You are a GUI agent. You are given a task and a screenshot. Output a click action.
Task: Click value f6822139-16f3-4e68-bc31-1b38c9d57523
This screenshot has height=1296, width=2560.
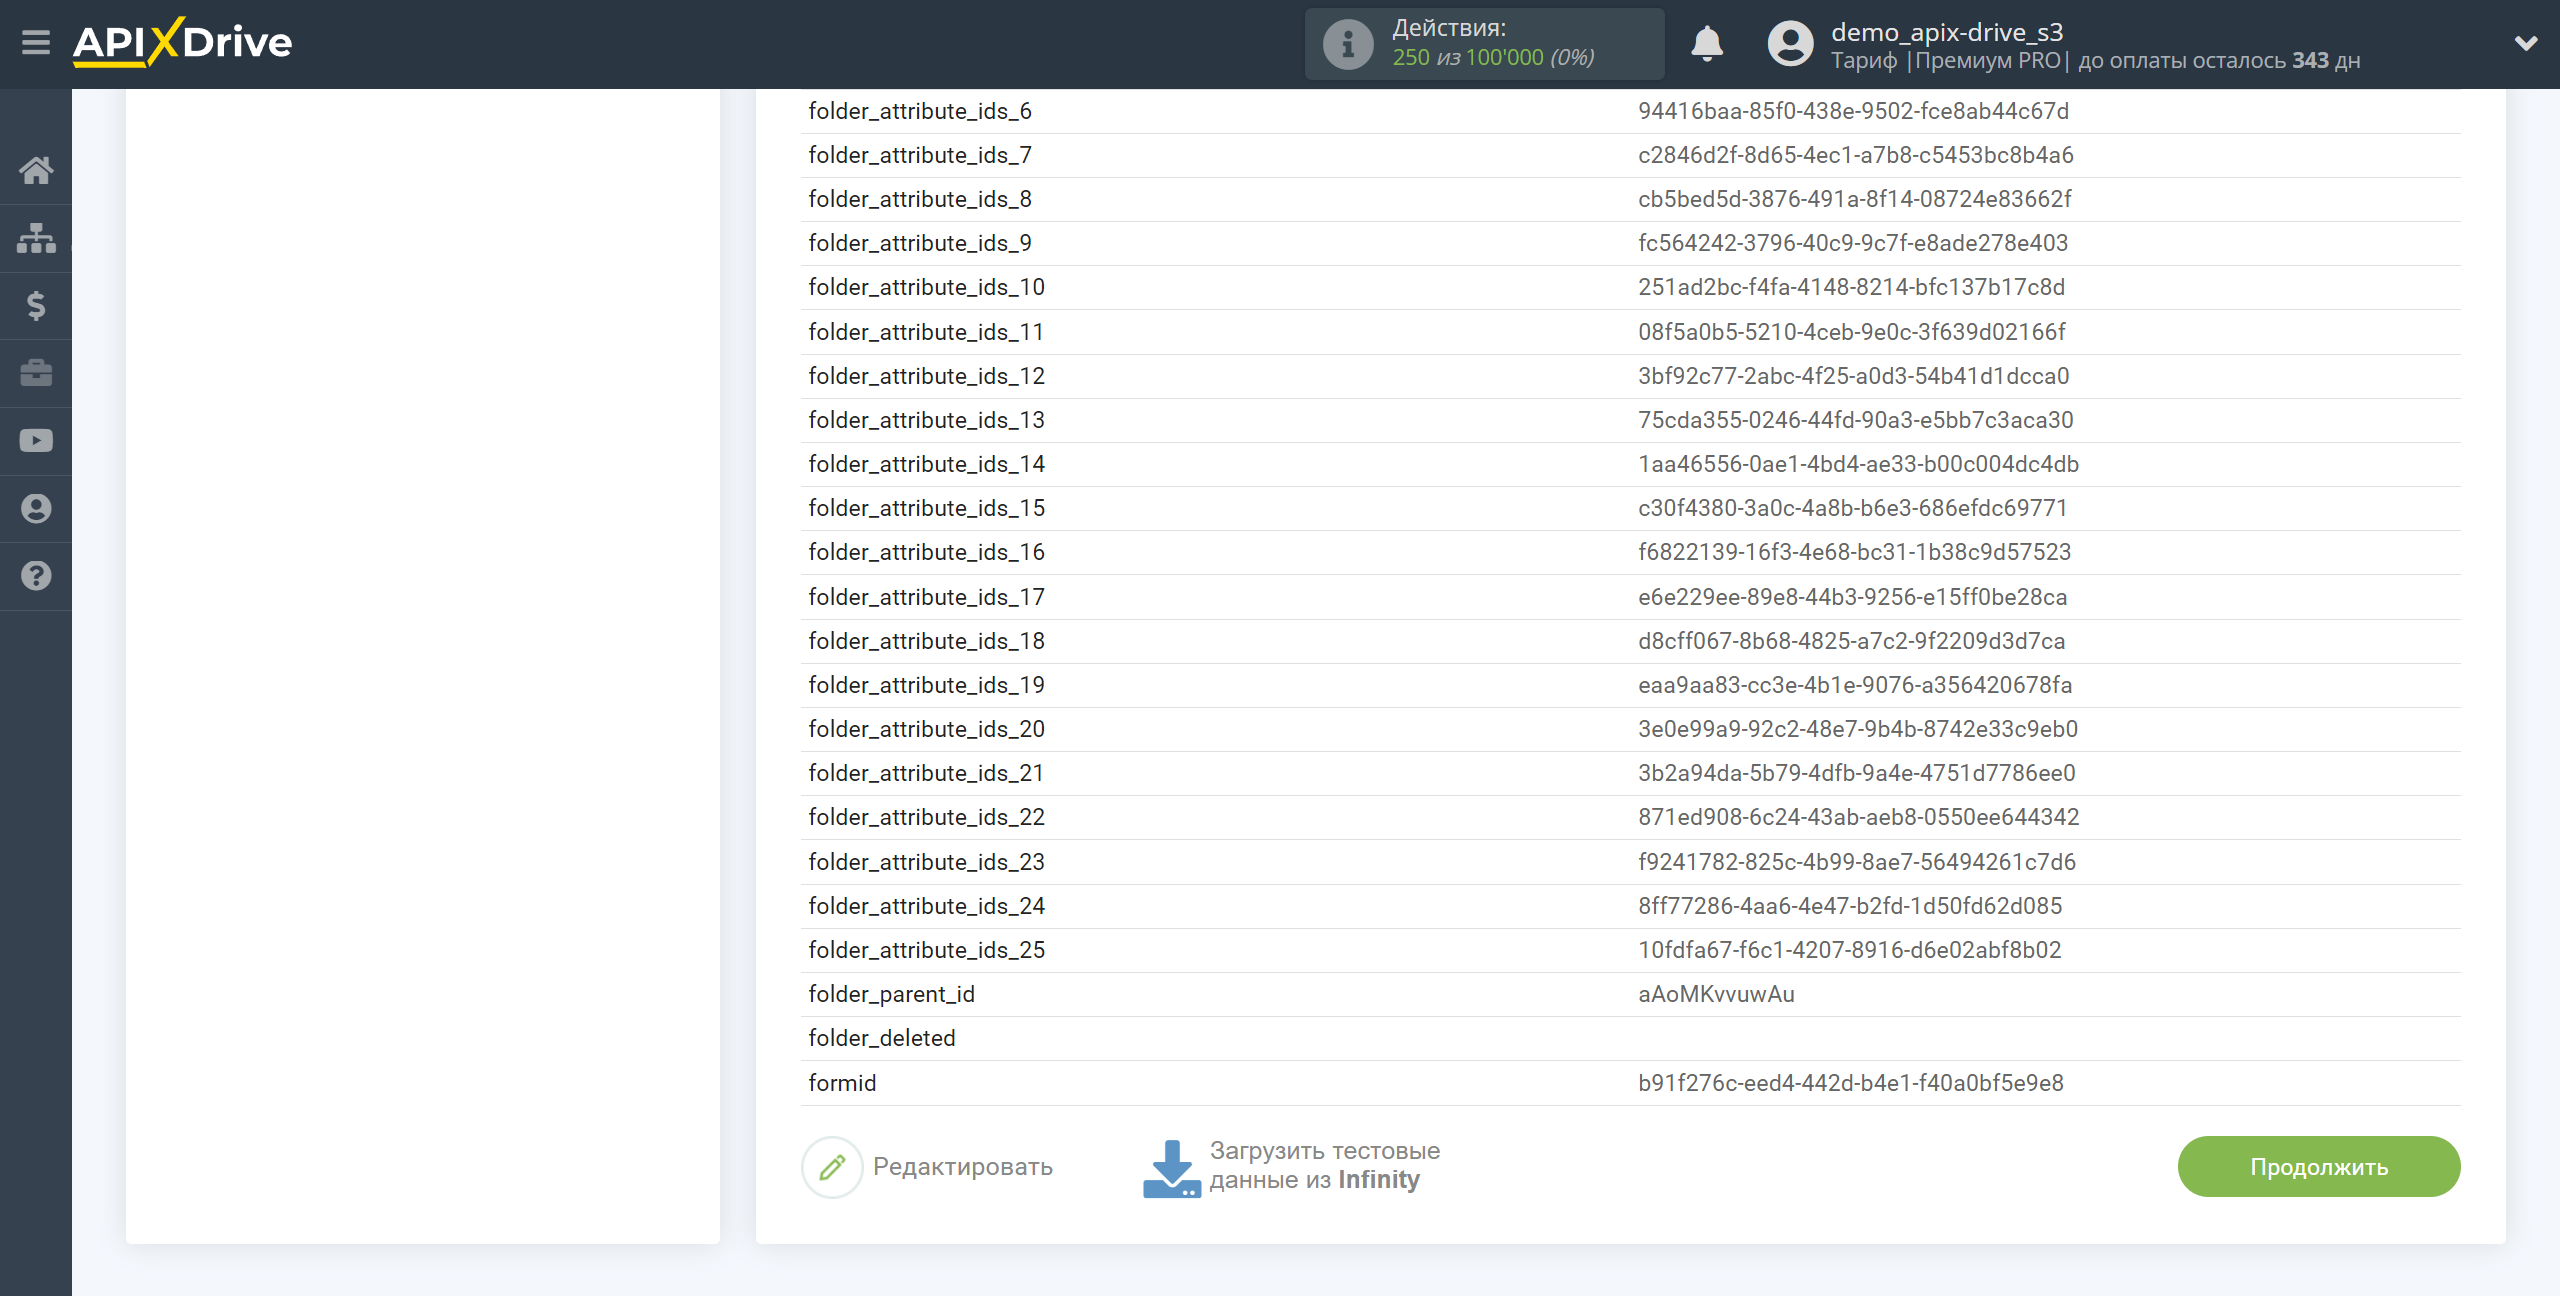click(1855, 552)
